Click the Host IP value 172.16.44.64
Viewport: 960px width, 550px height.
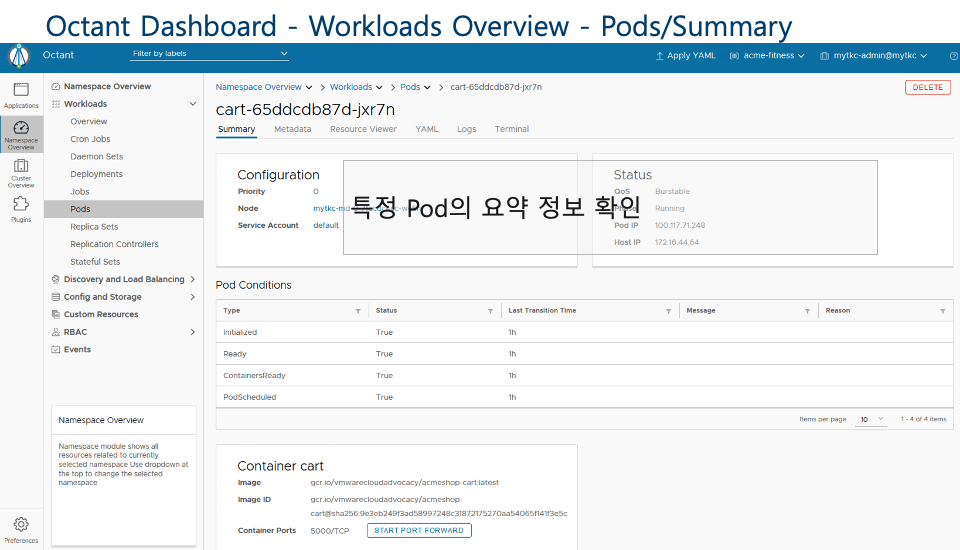click(677, 243)
